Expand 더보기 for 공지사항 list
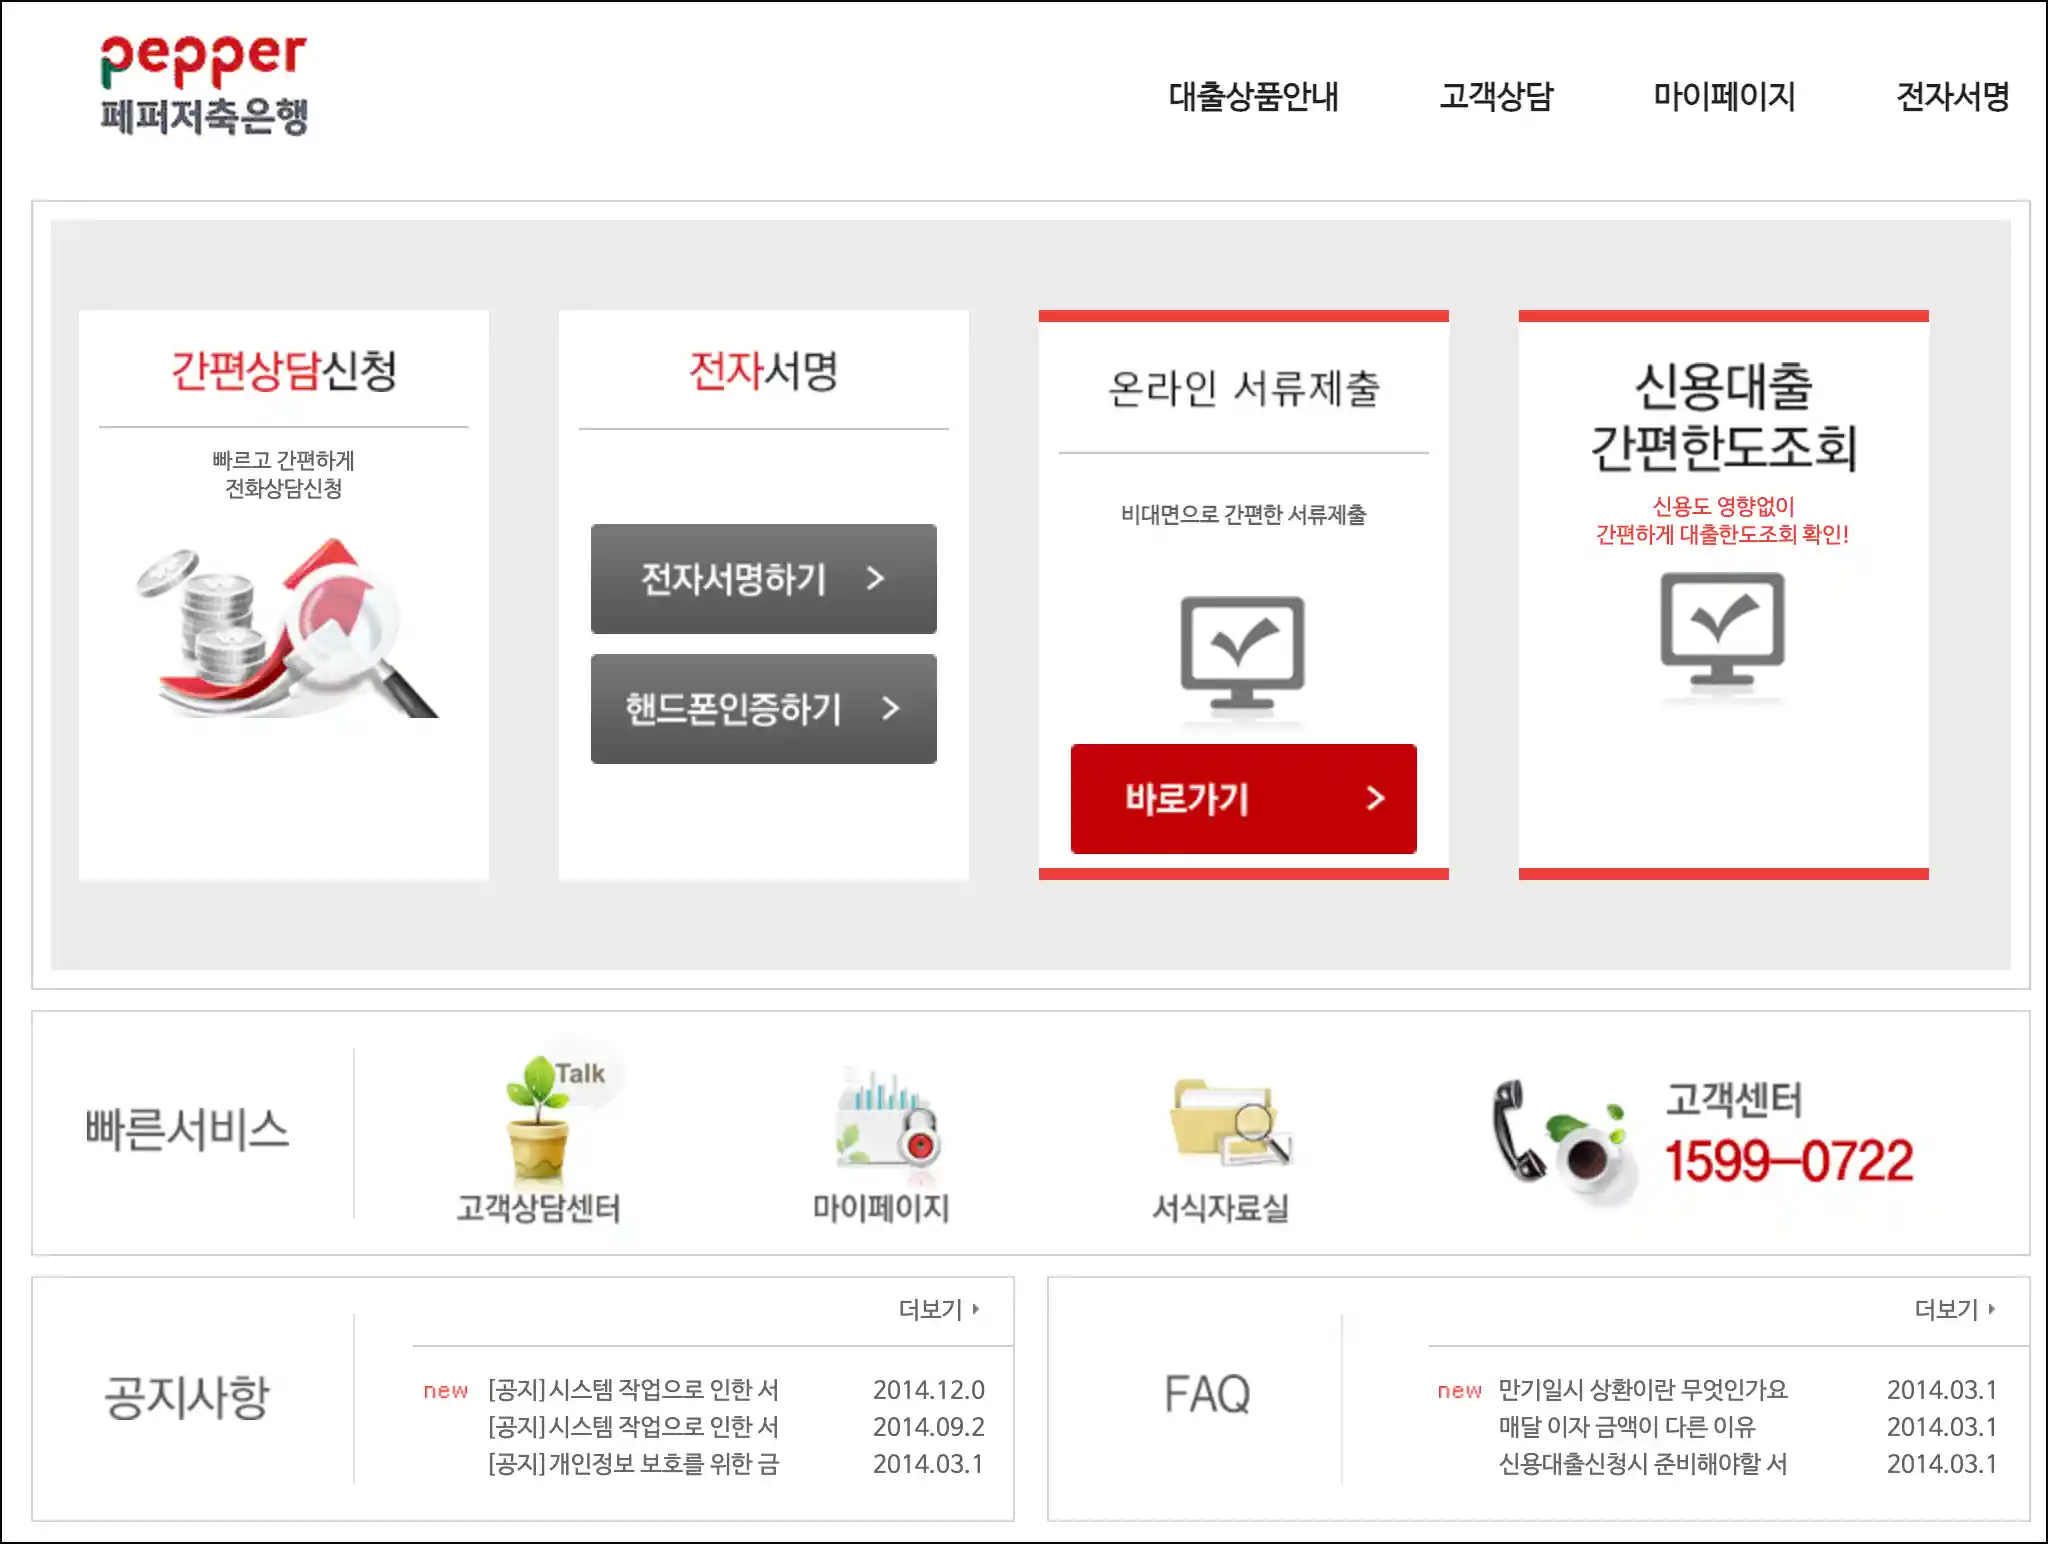This screenshot has width=2048, height=1544. click(x=938, y=1309)
